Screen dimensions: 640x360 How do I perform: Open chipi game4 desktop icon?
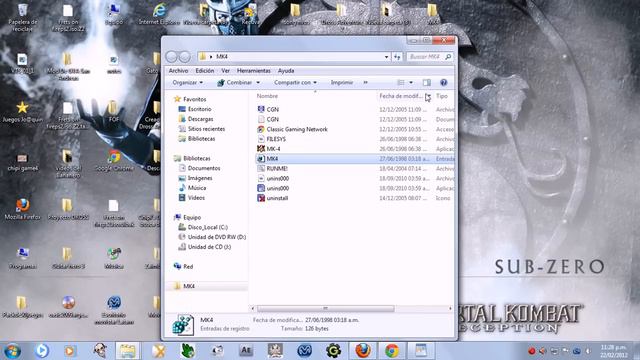tap(23, 162)
